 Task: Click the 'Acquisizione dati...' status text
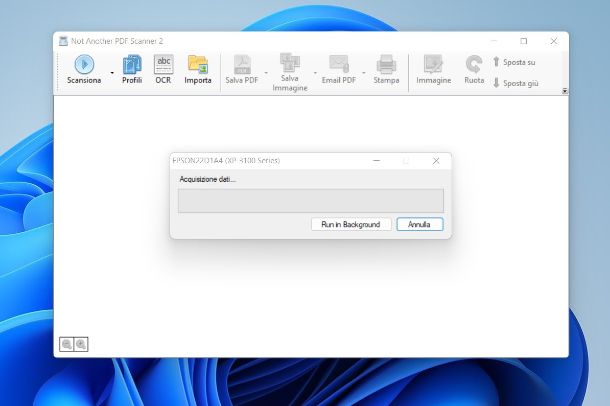(207, 179)
